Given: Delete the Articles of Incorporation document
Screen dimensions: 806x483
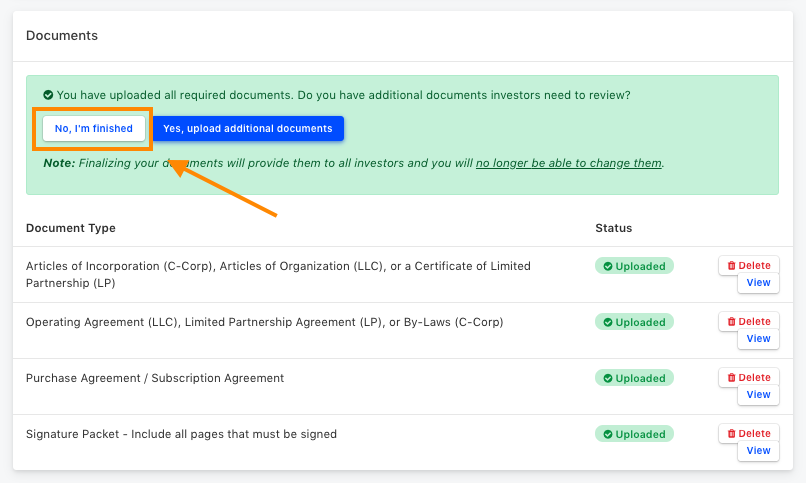Looking at the screenshot, I should (749, 266).
